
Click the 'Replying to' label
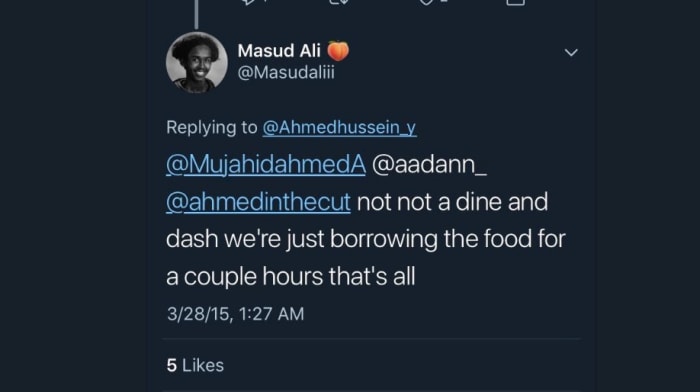tap(212, 128)
